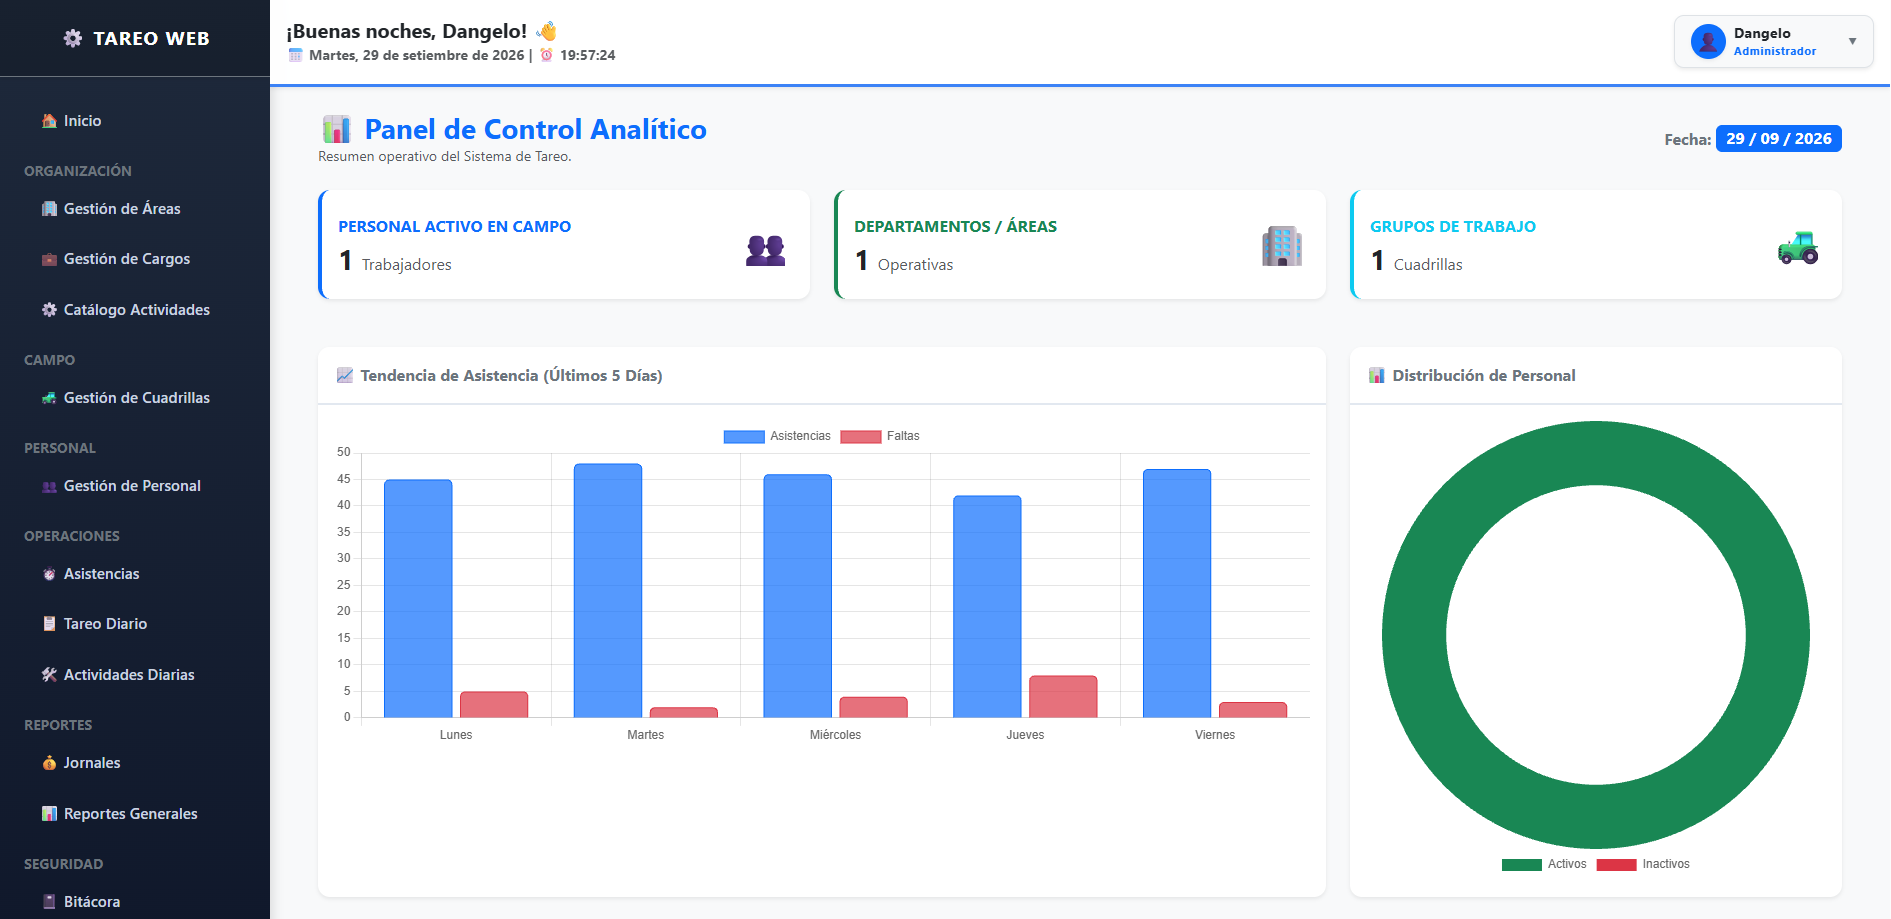Click the two-people icon in Personal Activo card
This screenshot has width=1891, height=919.
click(x=766, y=249)
